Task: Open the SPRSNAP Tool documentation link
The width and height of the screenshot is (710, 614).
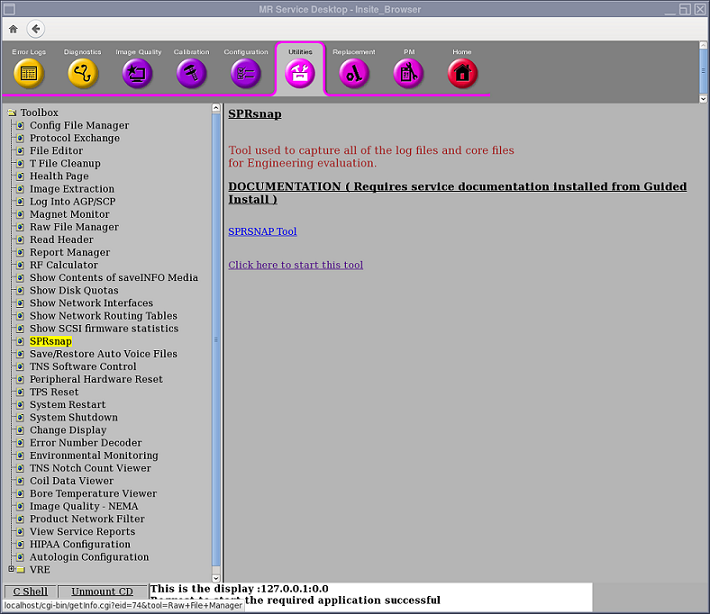Action: [262, 232]
